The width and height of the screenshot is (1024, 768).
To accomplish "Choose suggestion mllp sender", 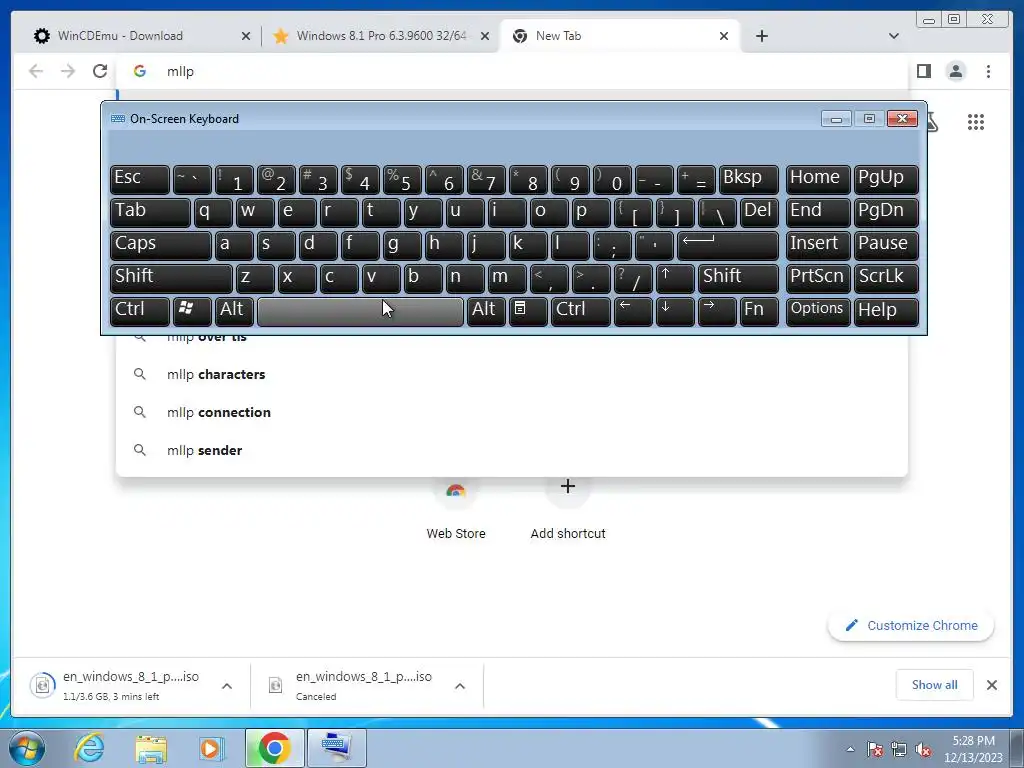I will click(x=512, y=450).
